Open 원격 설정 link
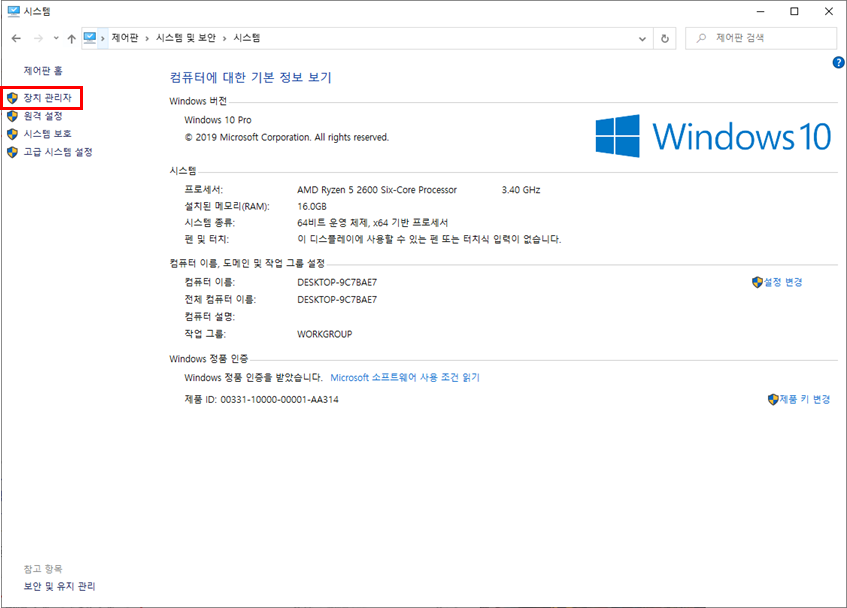The height and width of the screenshot is (608, 847). (x=43, y=116)
